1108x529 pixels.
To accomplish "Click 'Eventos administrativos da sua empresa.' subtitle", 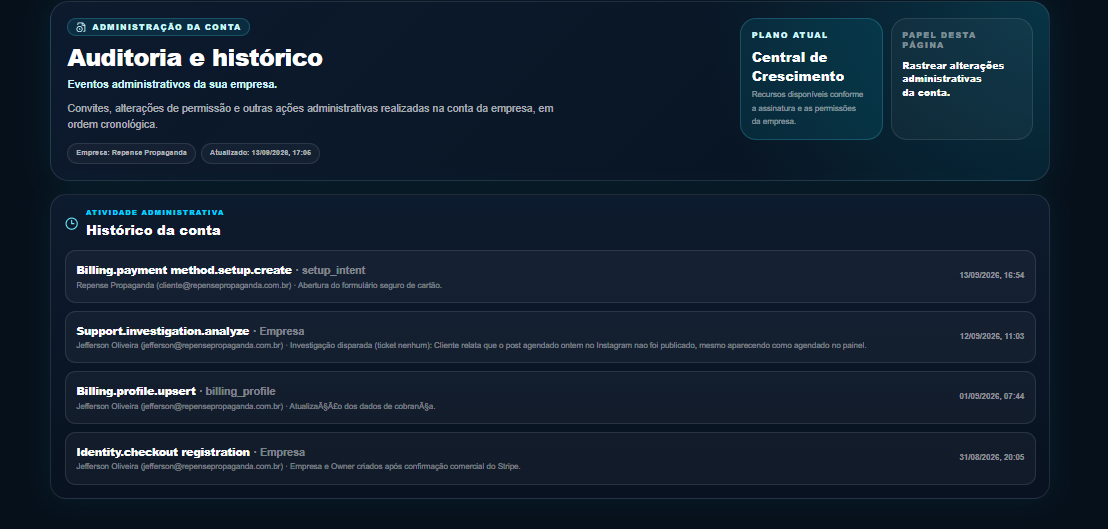I will pos(172,84).
